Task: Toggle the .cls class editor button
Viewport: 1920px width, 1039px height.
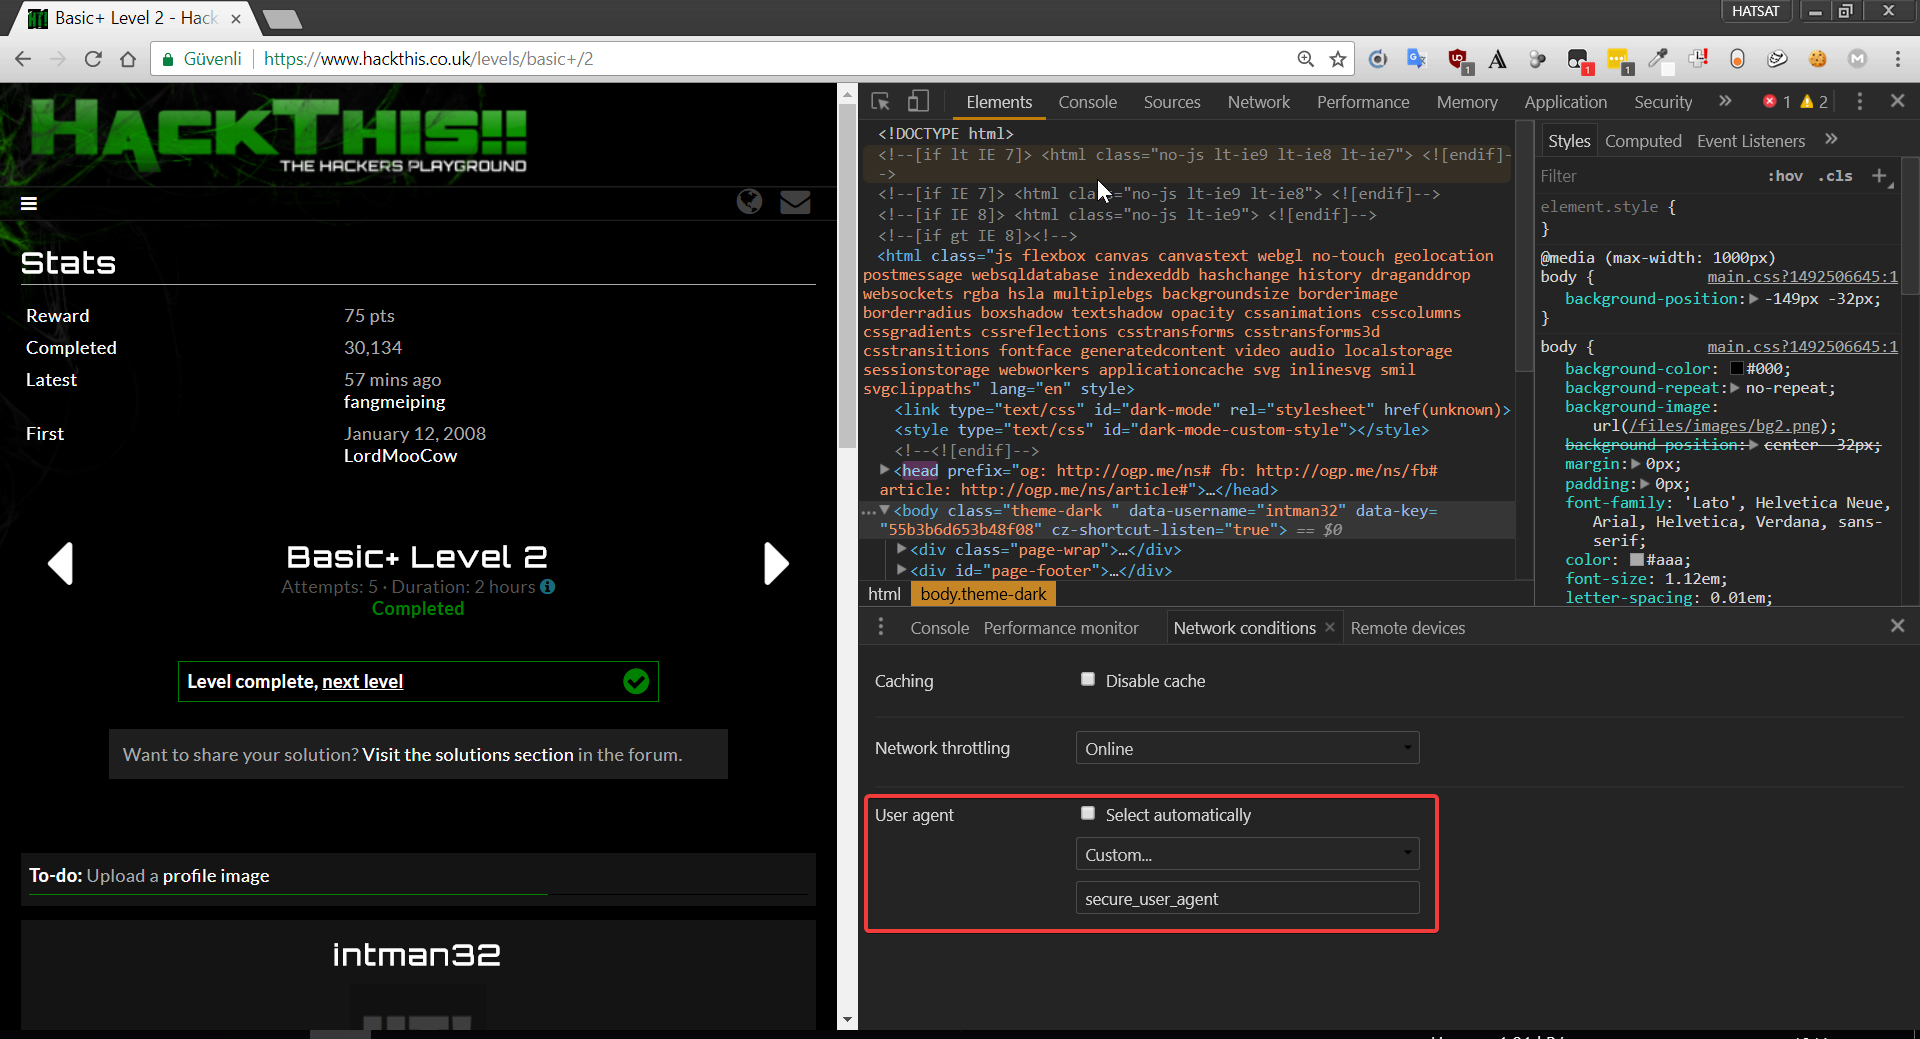Action: [x=1835, y=176]
